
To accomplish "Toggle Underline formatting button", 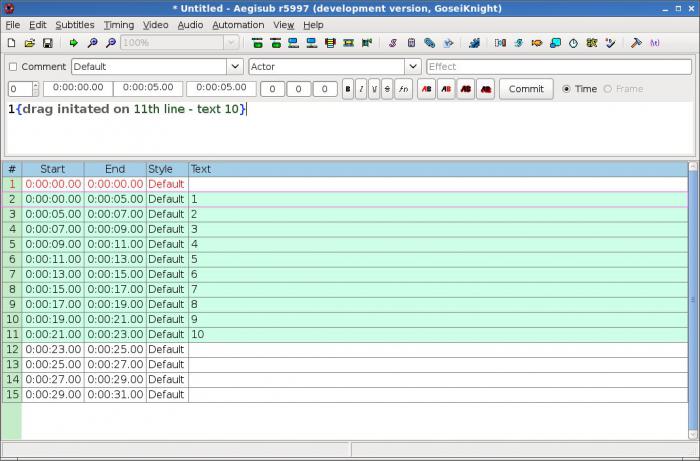I will (x=374, y=89).
